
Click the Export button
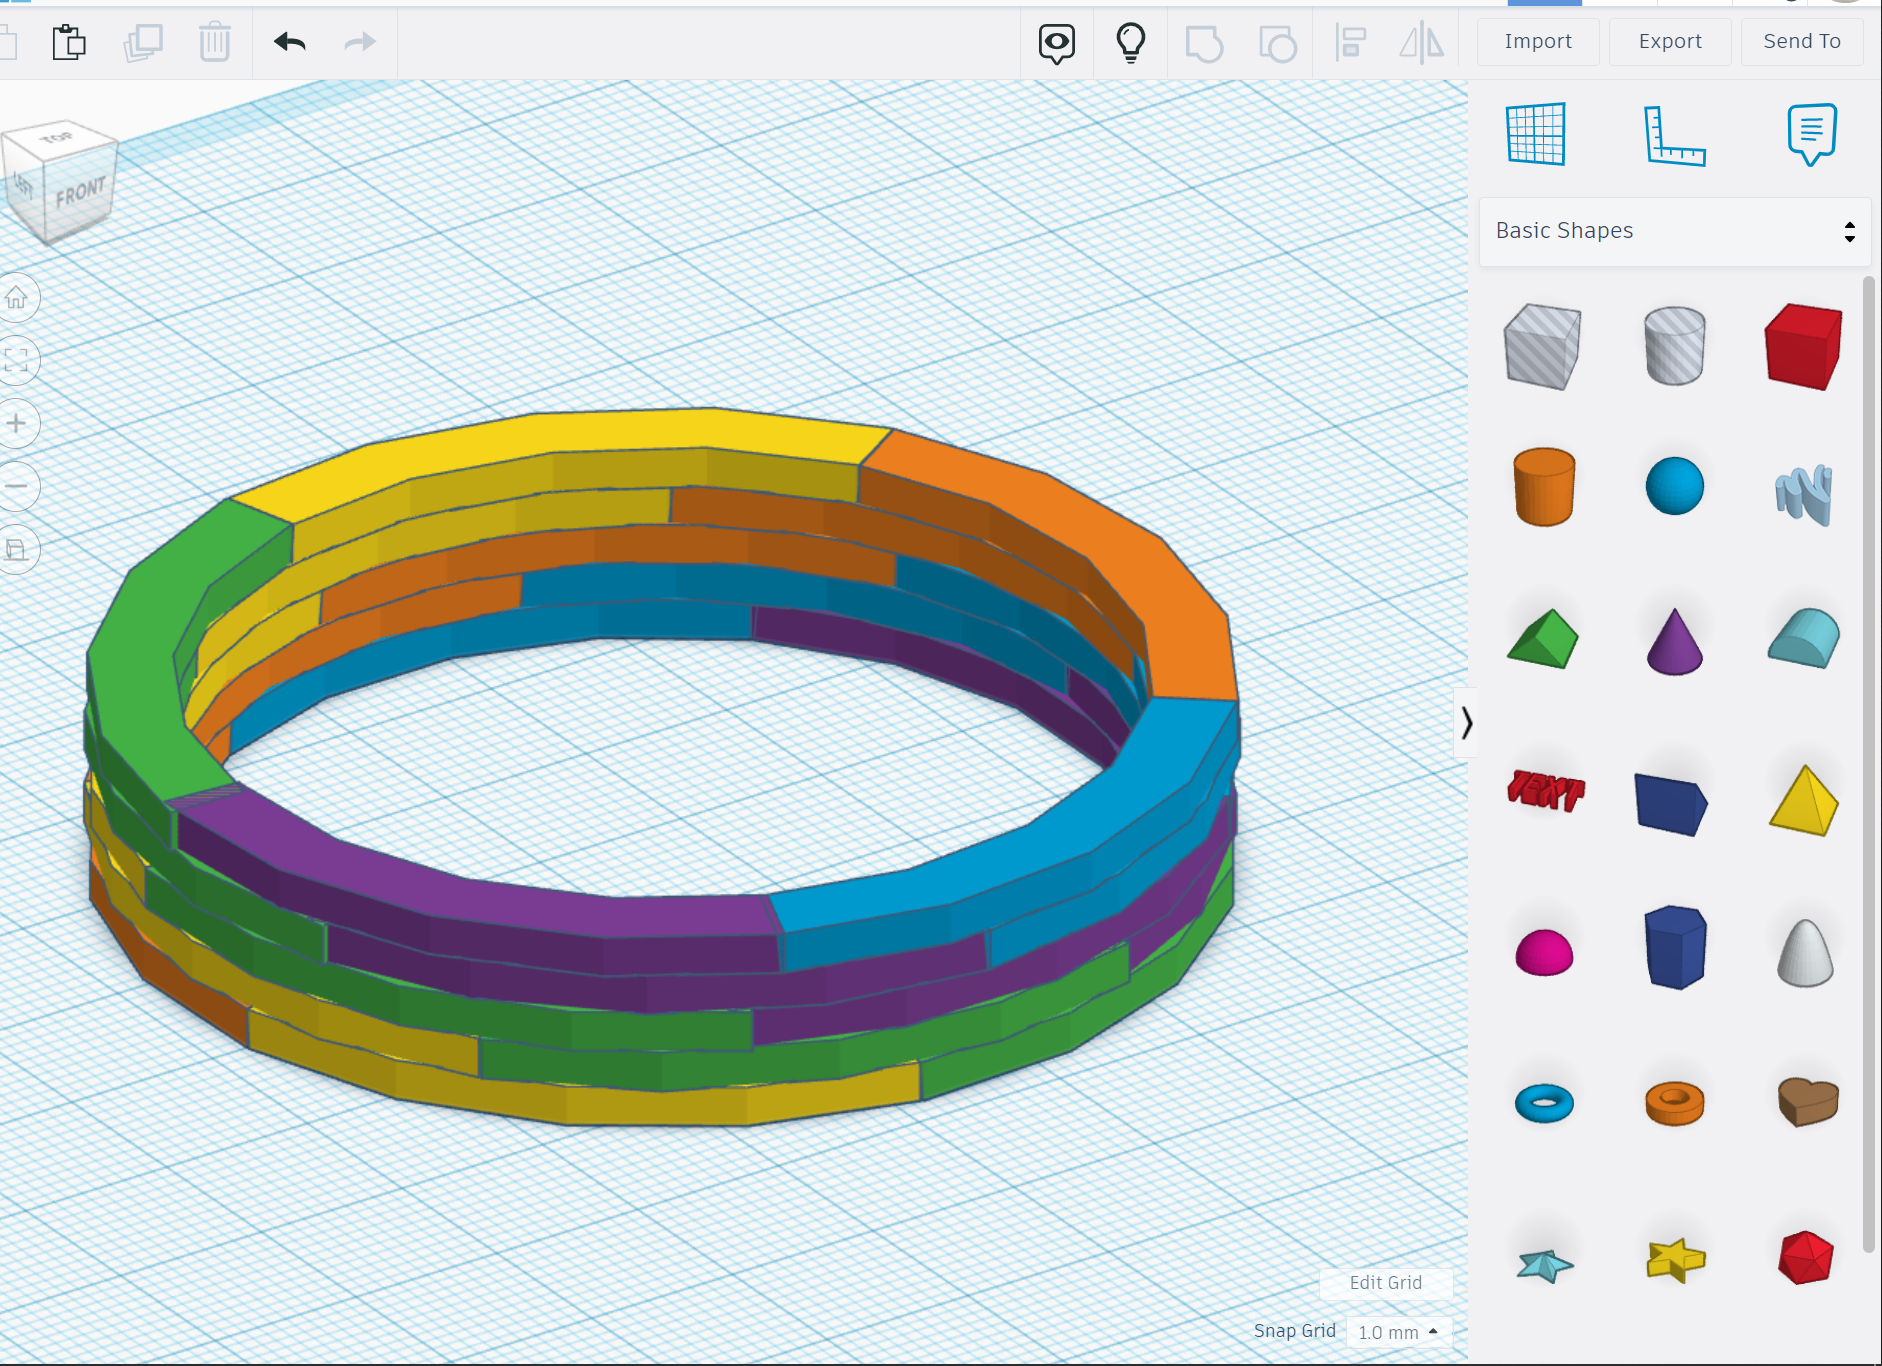[1670, 41]
